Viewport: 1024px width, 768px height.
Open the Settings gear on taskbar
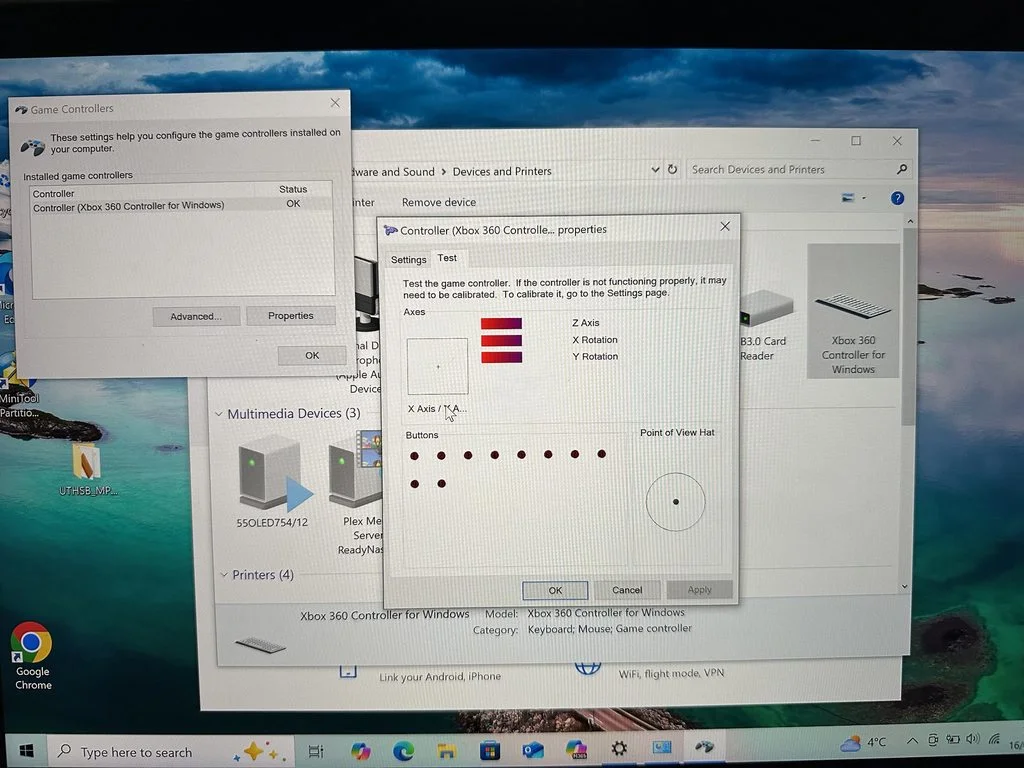coord(618,748)
